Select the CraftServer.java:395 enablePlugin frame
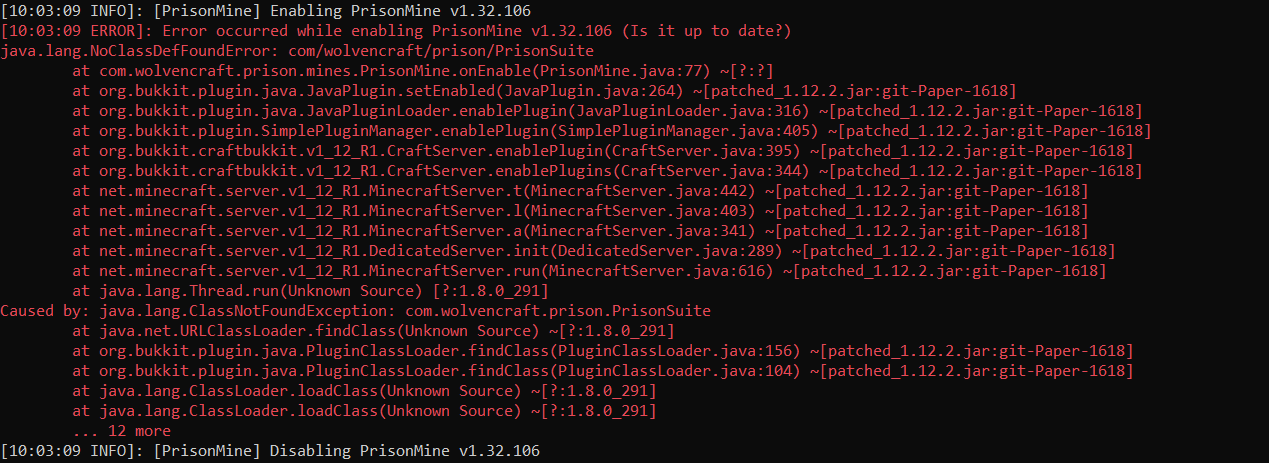 tap(602, 151)
